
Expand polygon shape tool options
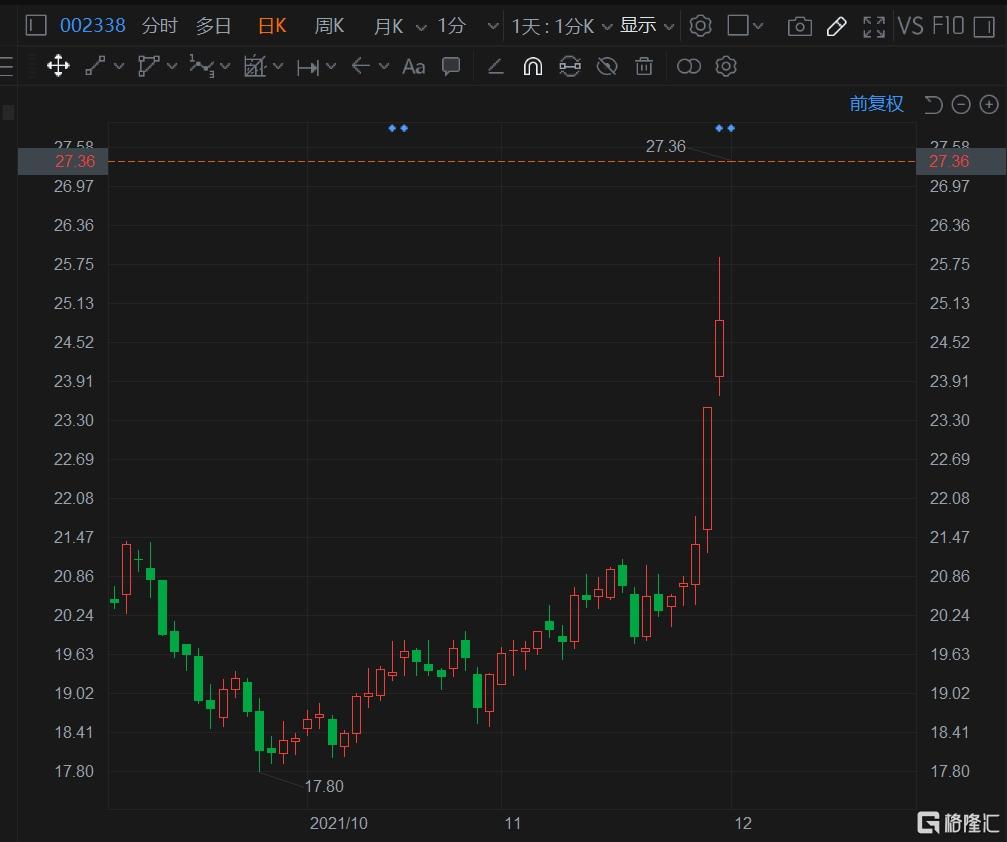(172, 66)
